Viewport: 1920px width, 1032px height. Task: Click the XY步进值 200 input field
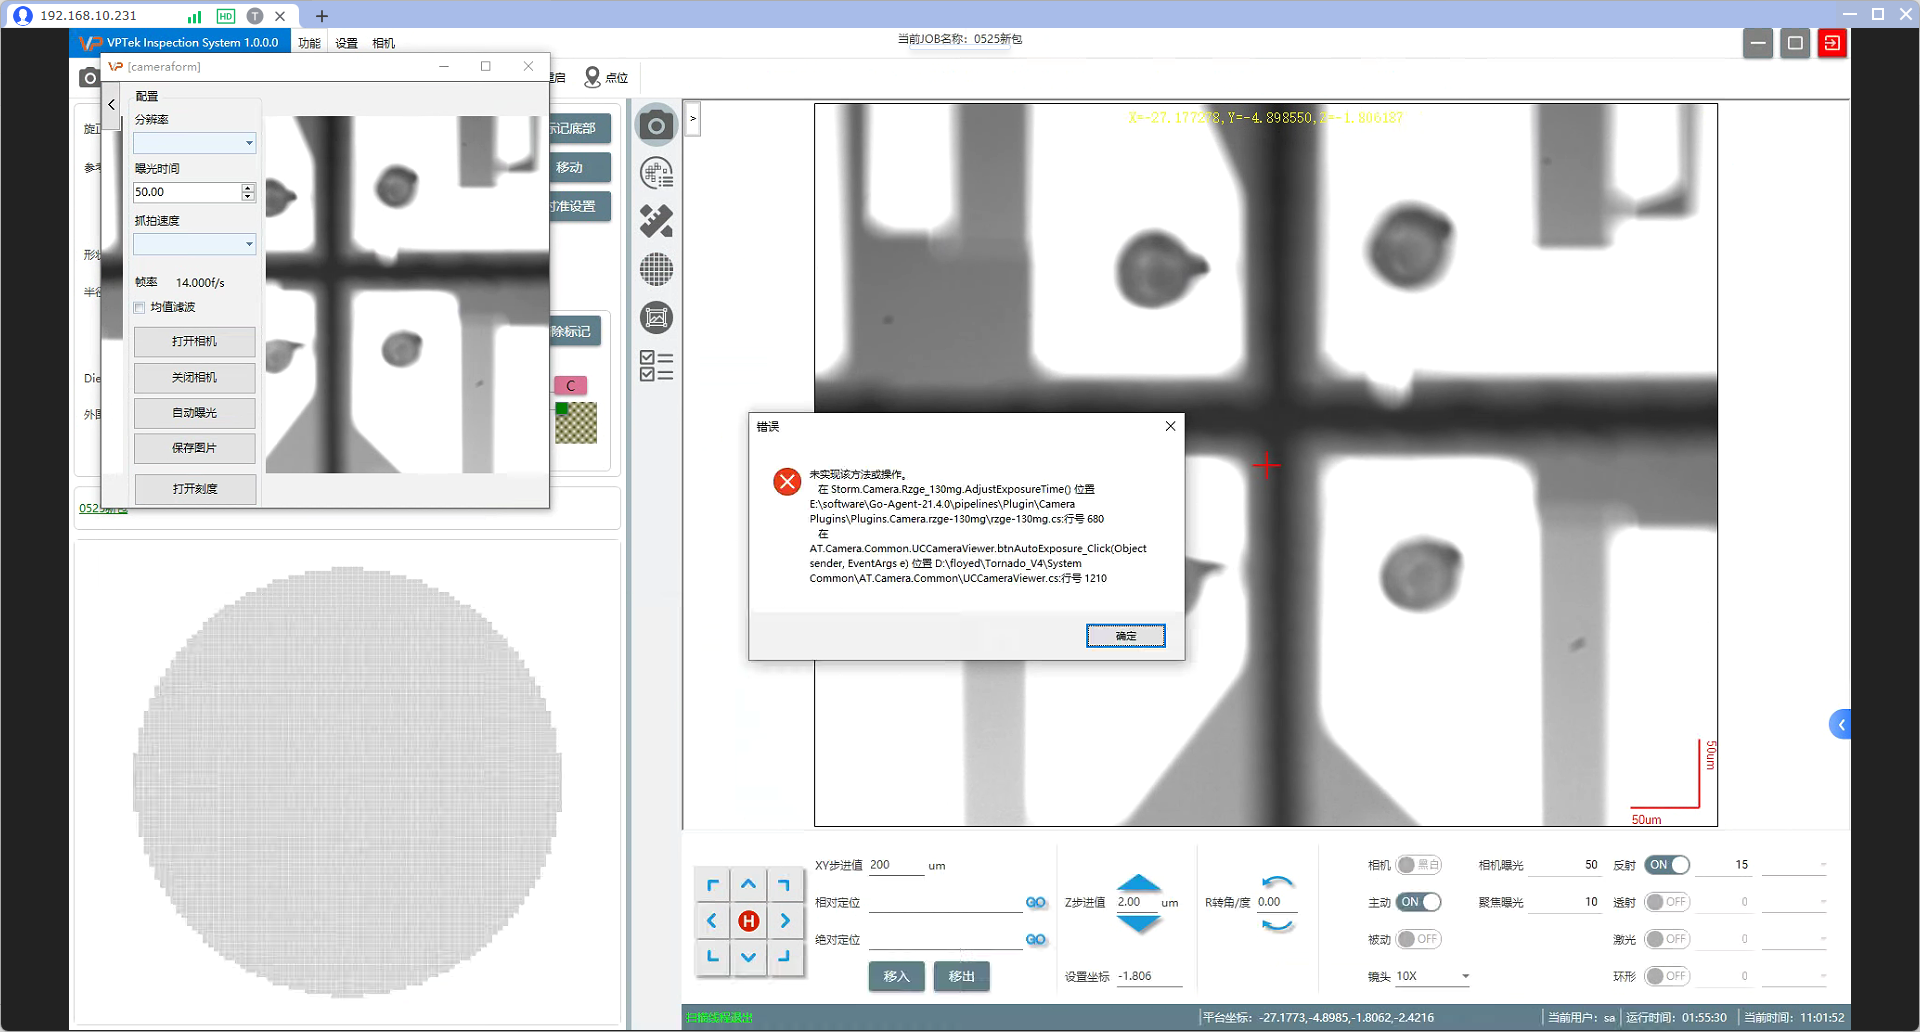click(896, 866)
